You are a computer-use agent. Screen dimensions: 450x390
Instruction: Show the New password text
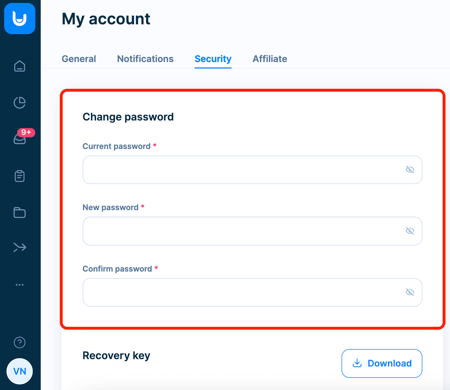[410, 231]
